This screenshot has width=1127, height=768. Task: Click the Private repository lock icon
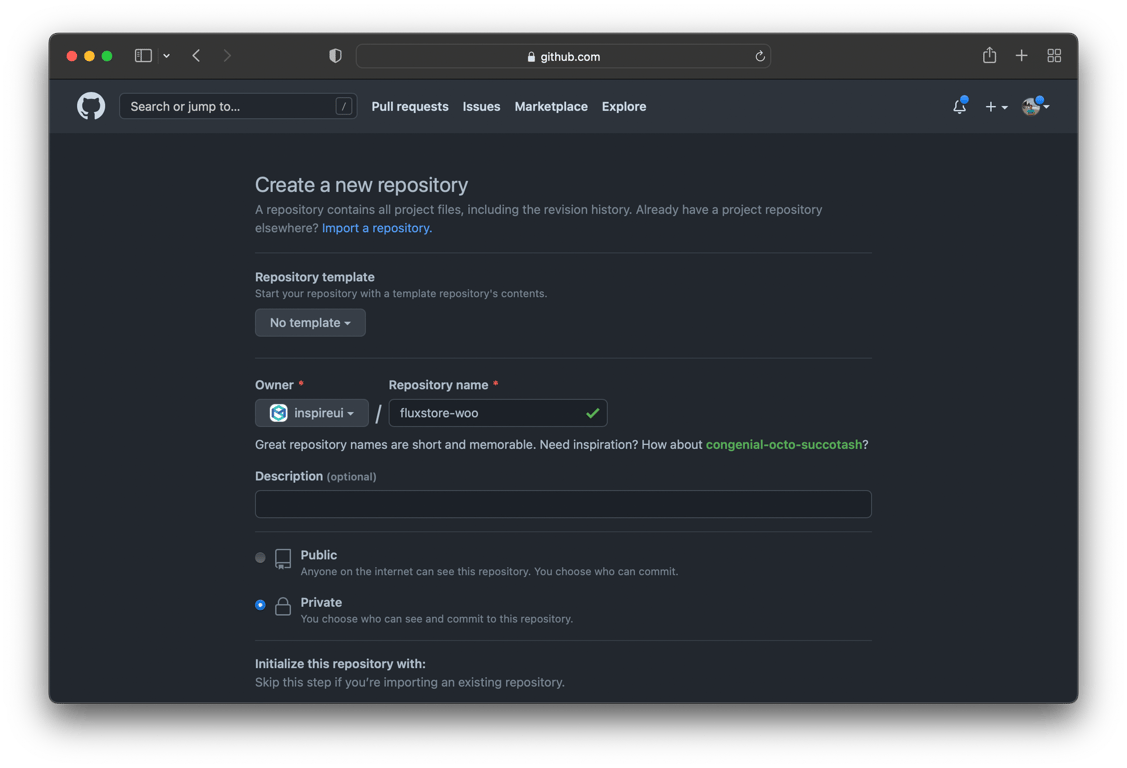(283, 606)
